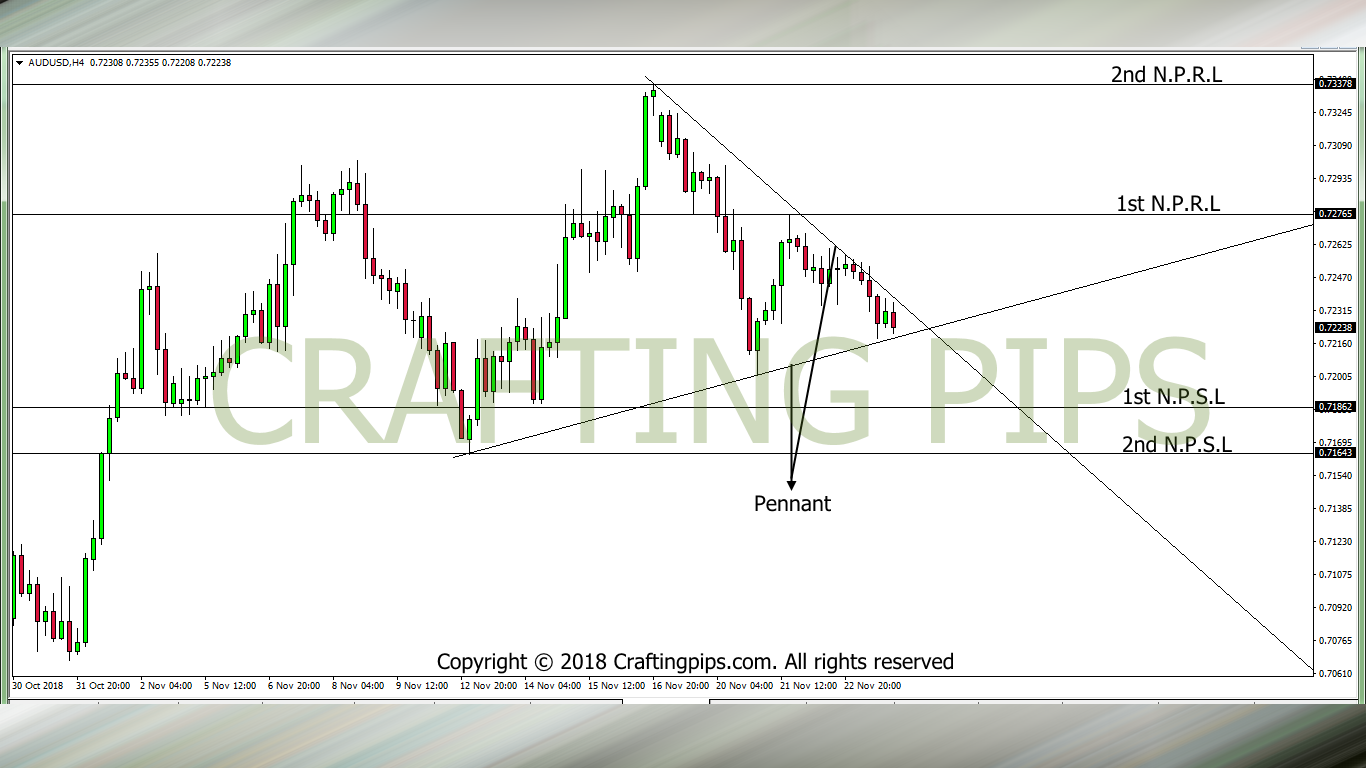Image resolution: width=1366 pixels, height=768 pixels.
Task: Click the 16 Nov 20:00 time label
Action: click(x=681, y=686)
